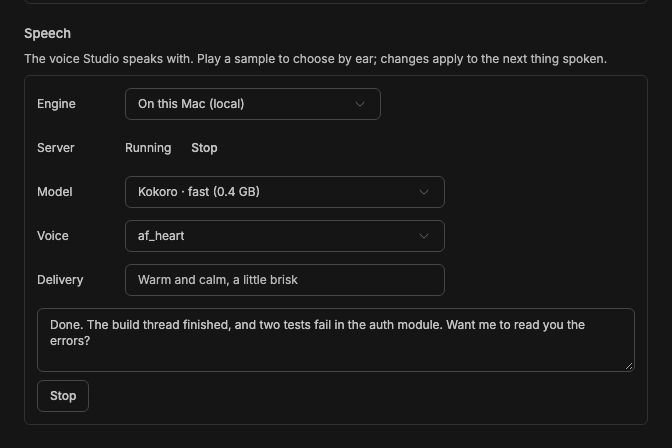Click the Delivery text field

(285, 280)
